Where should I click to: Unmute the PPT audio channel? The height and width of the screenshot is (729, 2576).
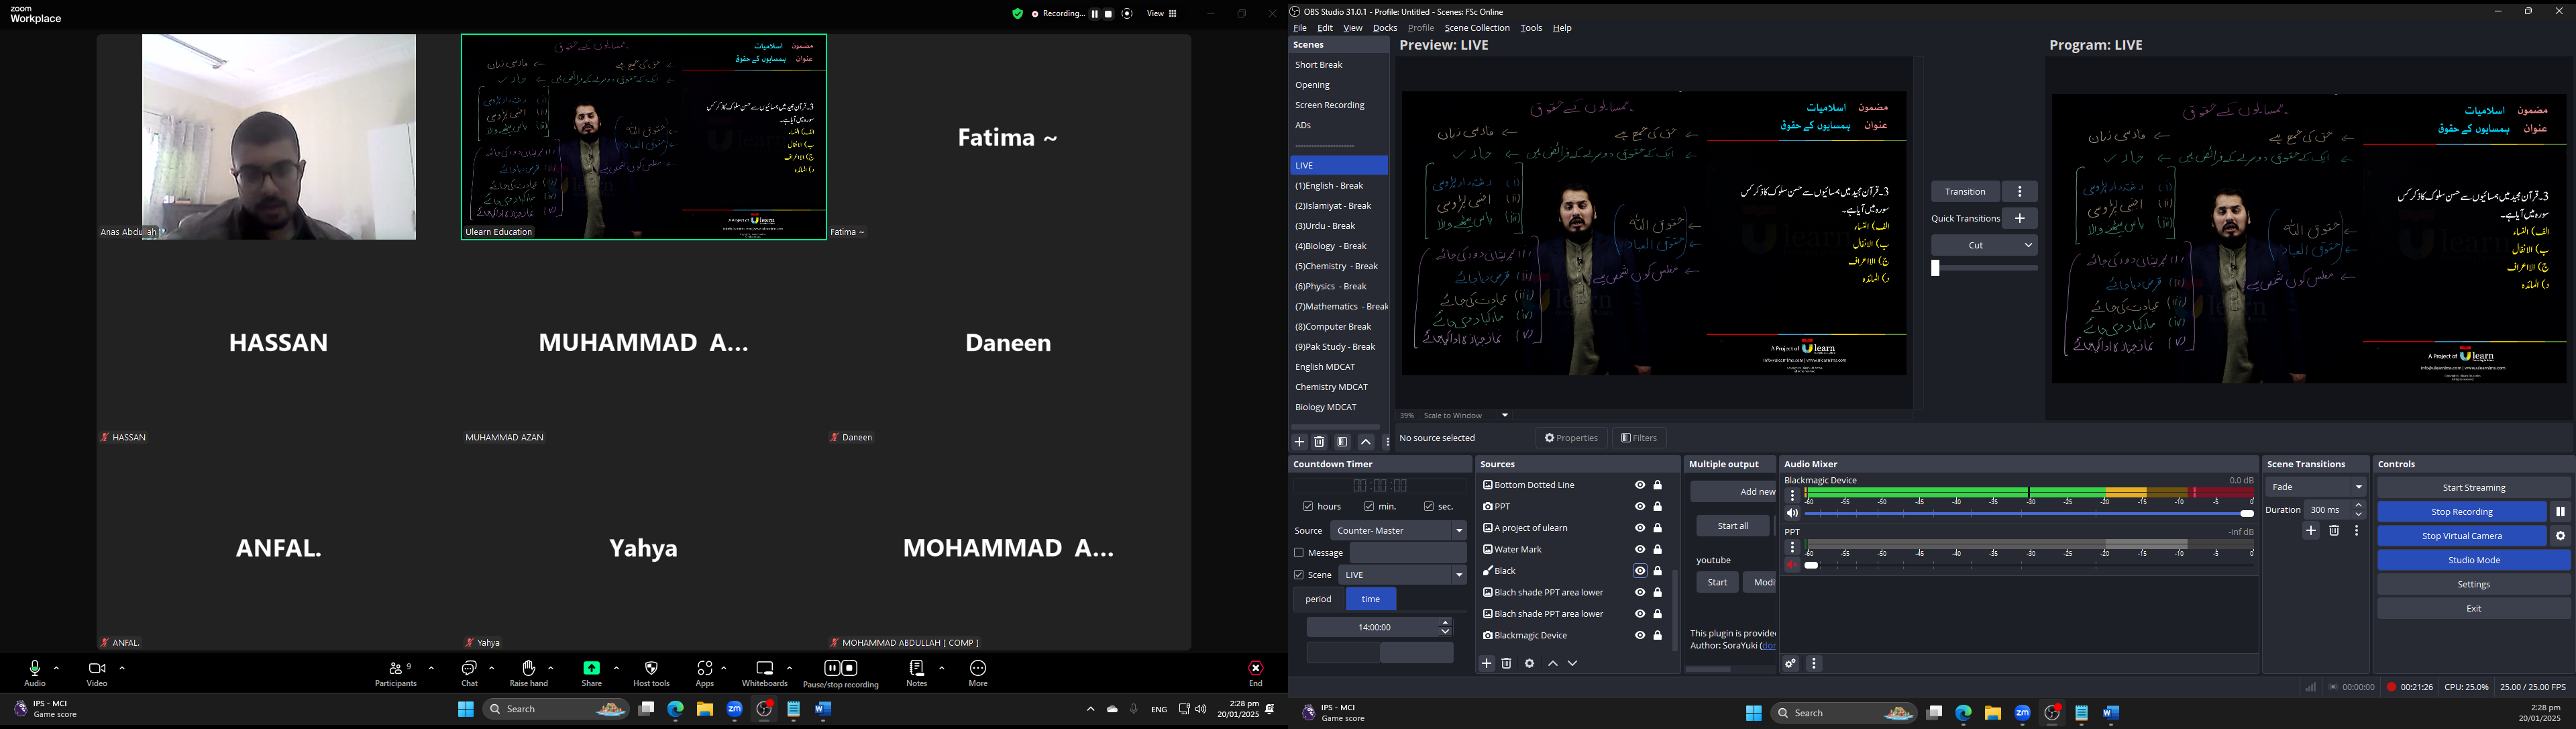(1792, 566)
